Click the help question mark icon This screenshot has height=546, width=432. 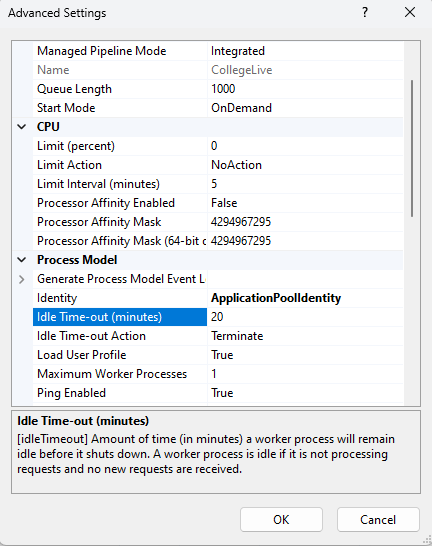coord(364,13)
